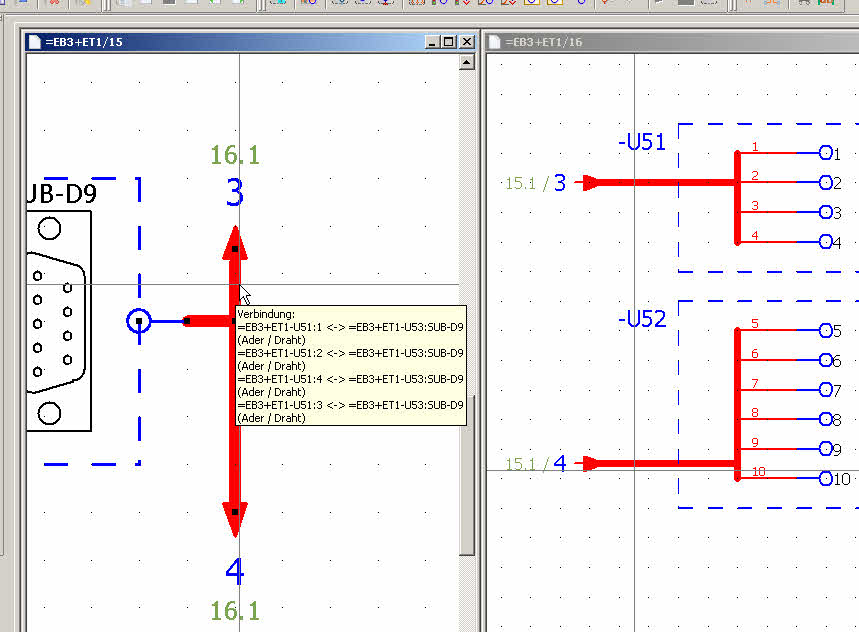Select terminal 10 circle on -U52
The width and height of the screenshot is (859, 632).
point(826,478)
